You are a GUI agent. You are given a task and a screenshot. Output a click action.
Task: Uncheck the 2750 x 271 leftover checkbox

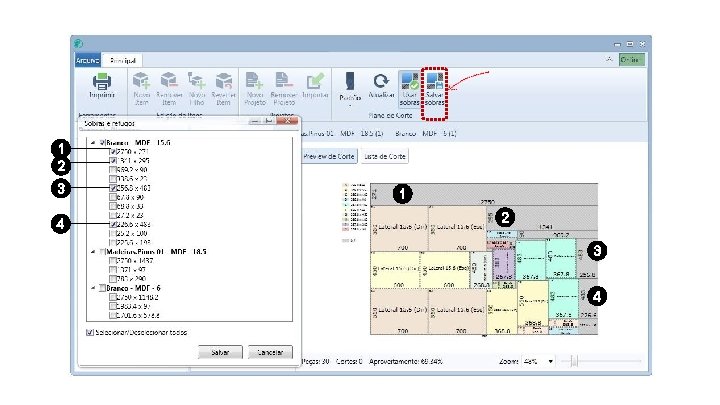(113, 152)
